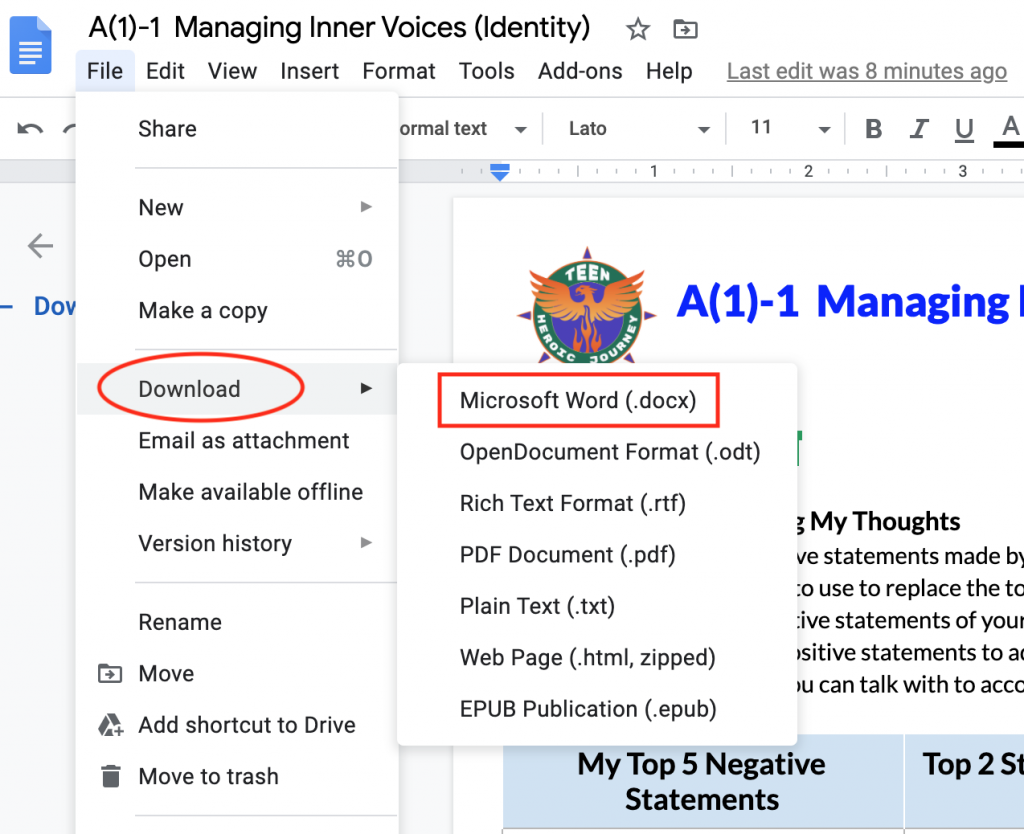Open the Insert menu
The image size is (1024, 834).
click(x=309, y=71)
